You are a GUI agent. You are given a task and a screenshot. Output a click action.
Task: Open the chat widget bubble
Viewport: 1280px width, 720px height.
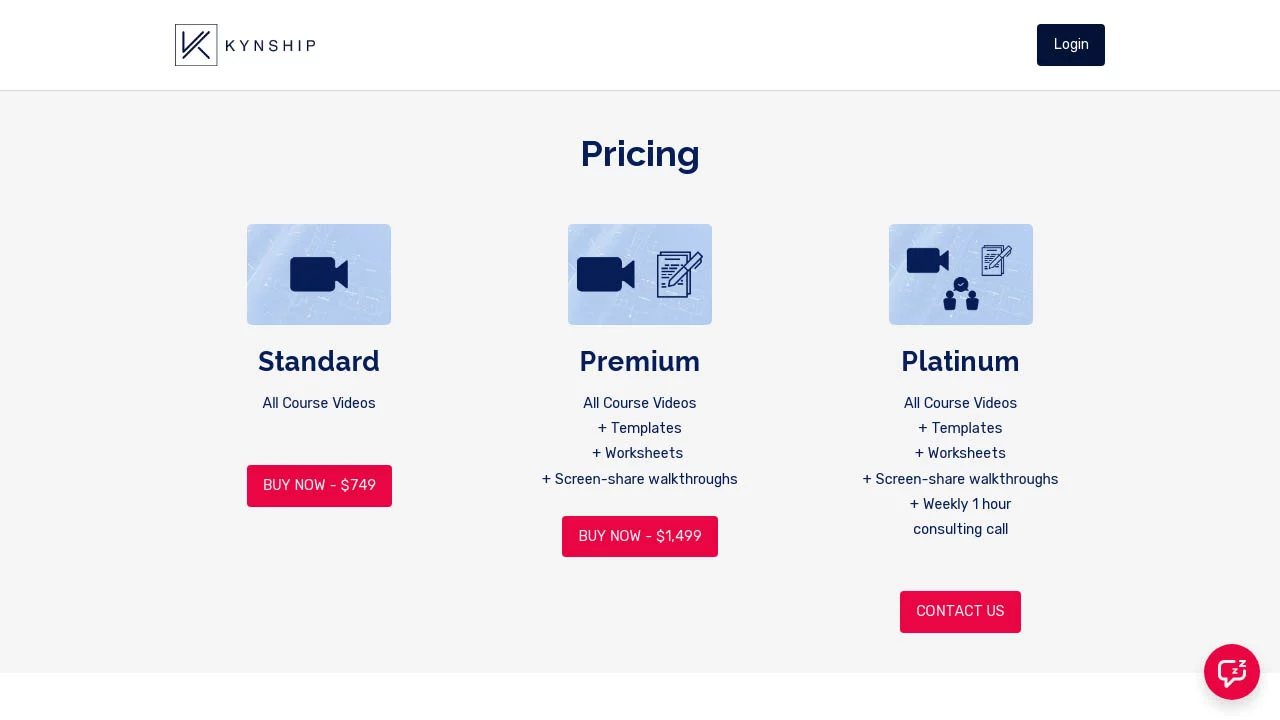click(1231, 672)
